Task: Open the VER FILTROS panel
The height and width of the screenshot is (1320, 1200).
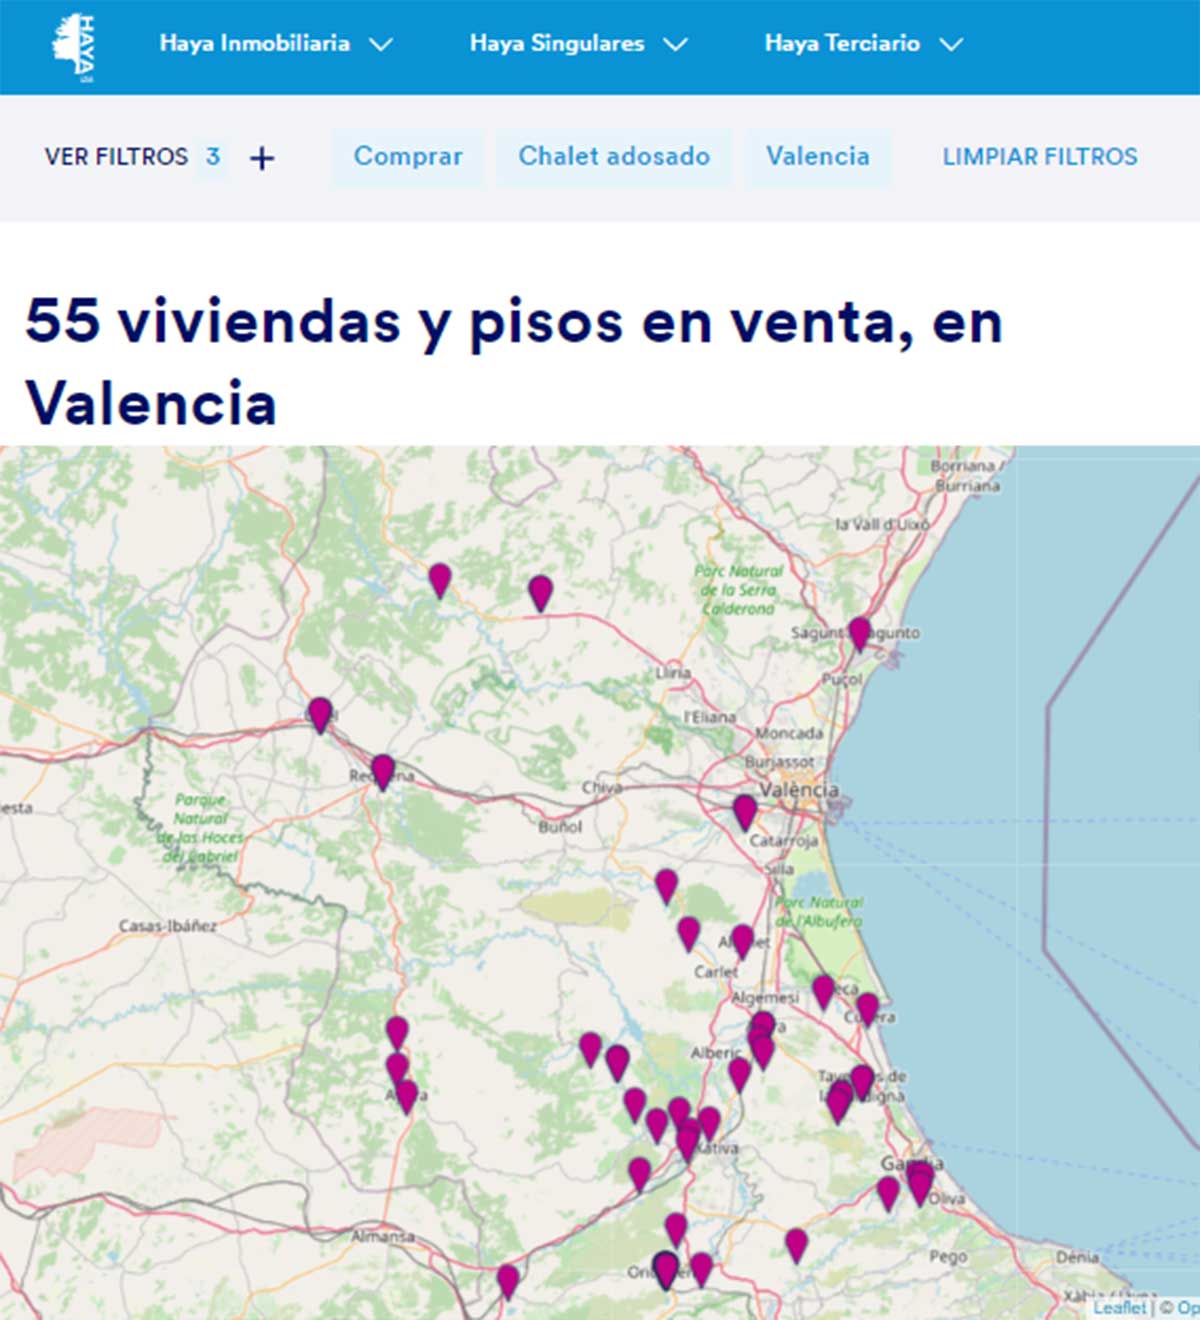Action: [116, 157]
